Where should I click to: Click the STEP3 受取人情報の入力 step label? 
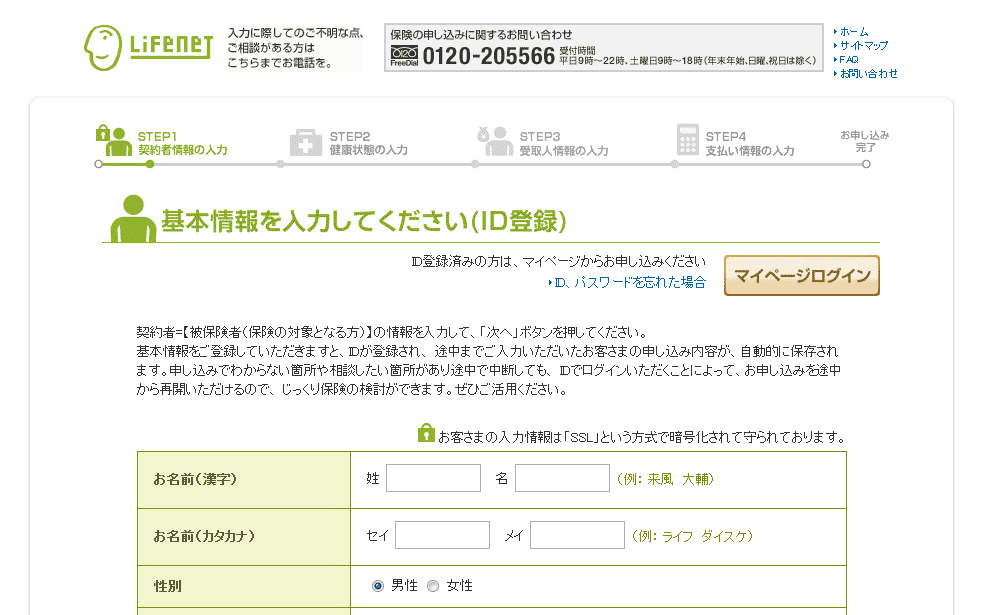564,144
